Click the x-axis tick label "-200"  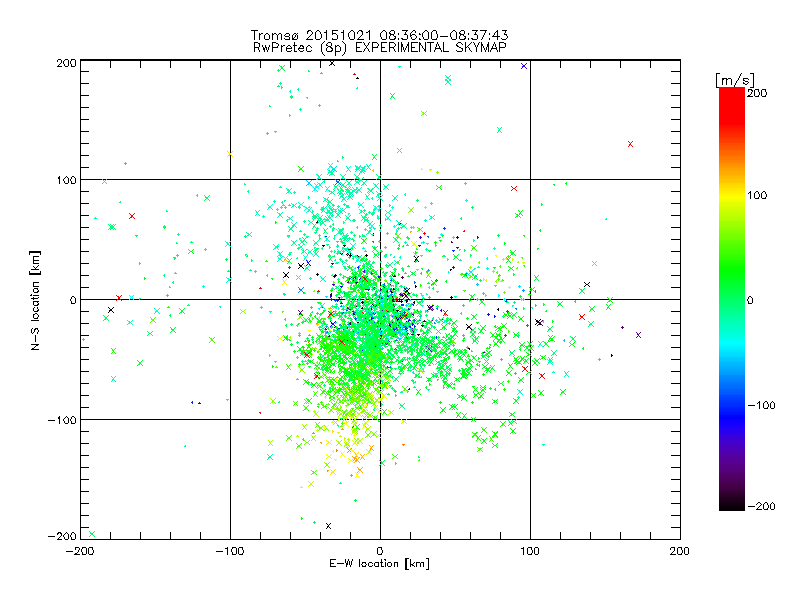point(80,551)
